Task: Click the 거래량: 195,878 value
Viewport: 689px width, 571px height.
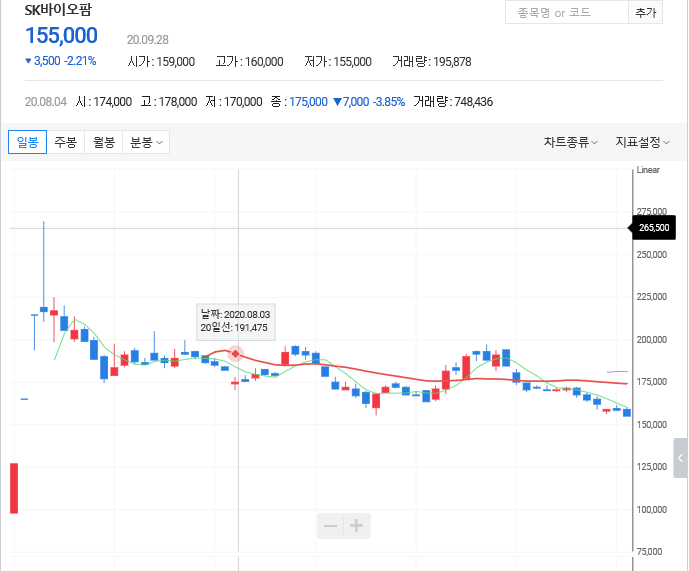Action: point(432,62)
